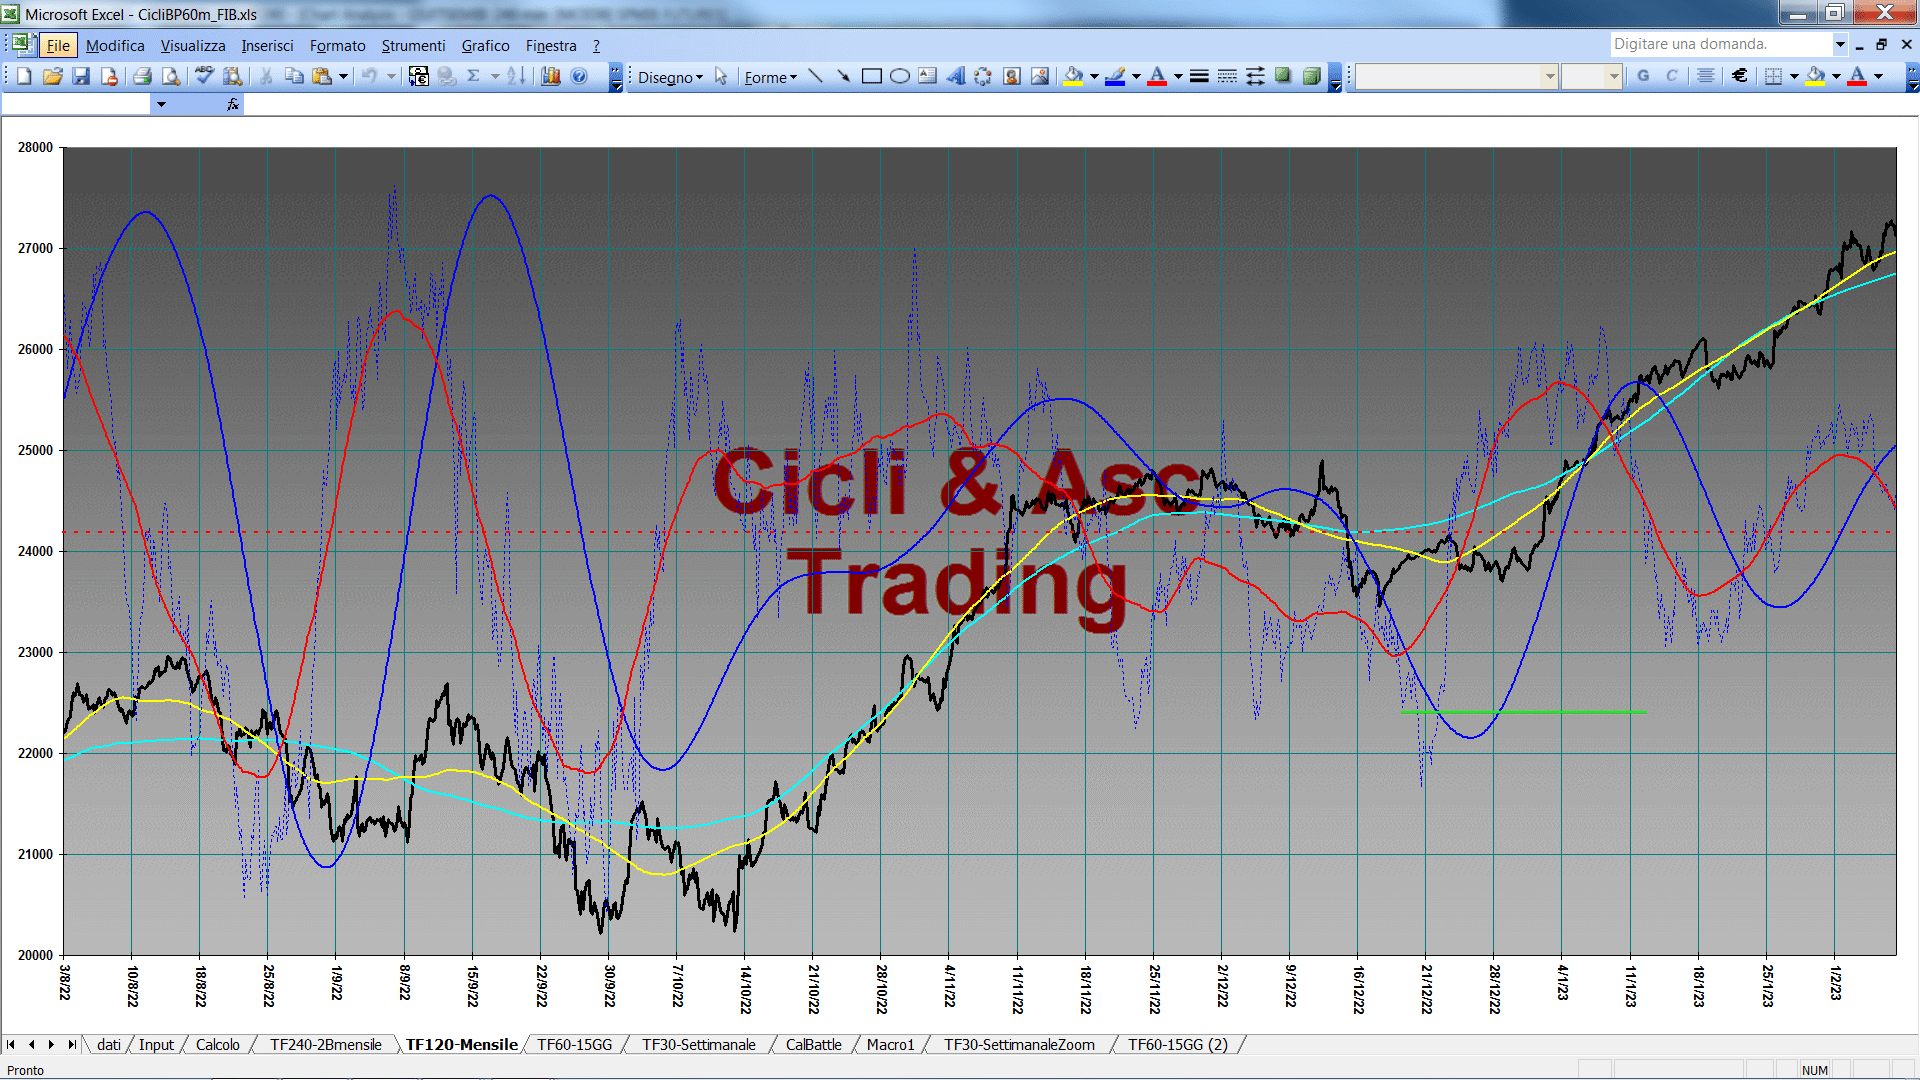Click the Copy icon
Viewport: 1920px width, 1080px height.
point(294,76)
